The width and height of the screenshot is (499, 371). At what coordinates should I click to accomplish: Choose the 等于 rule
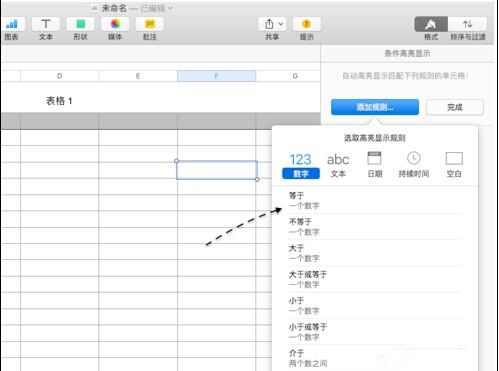[x=375, y=200]
